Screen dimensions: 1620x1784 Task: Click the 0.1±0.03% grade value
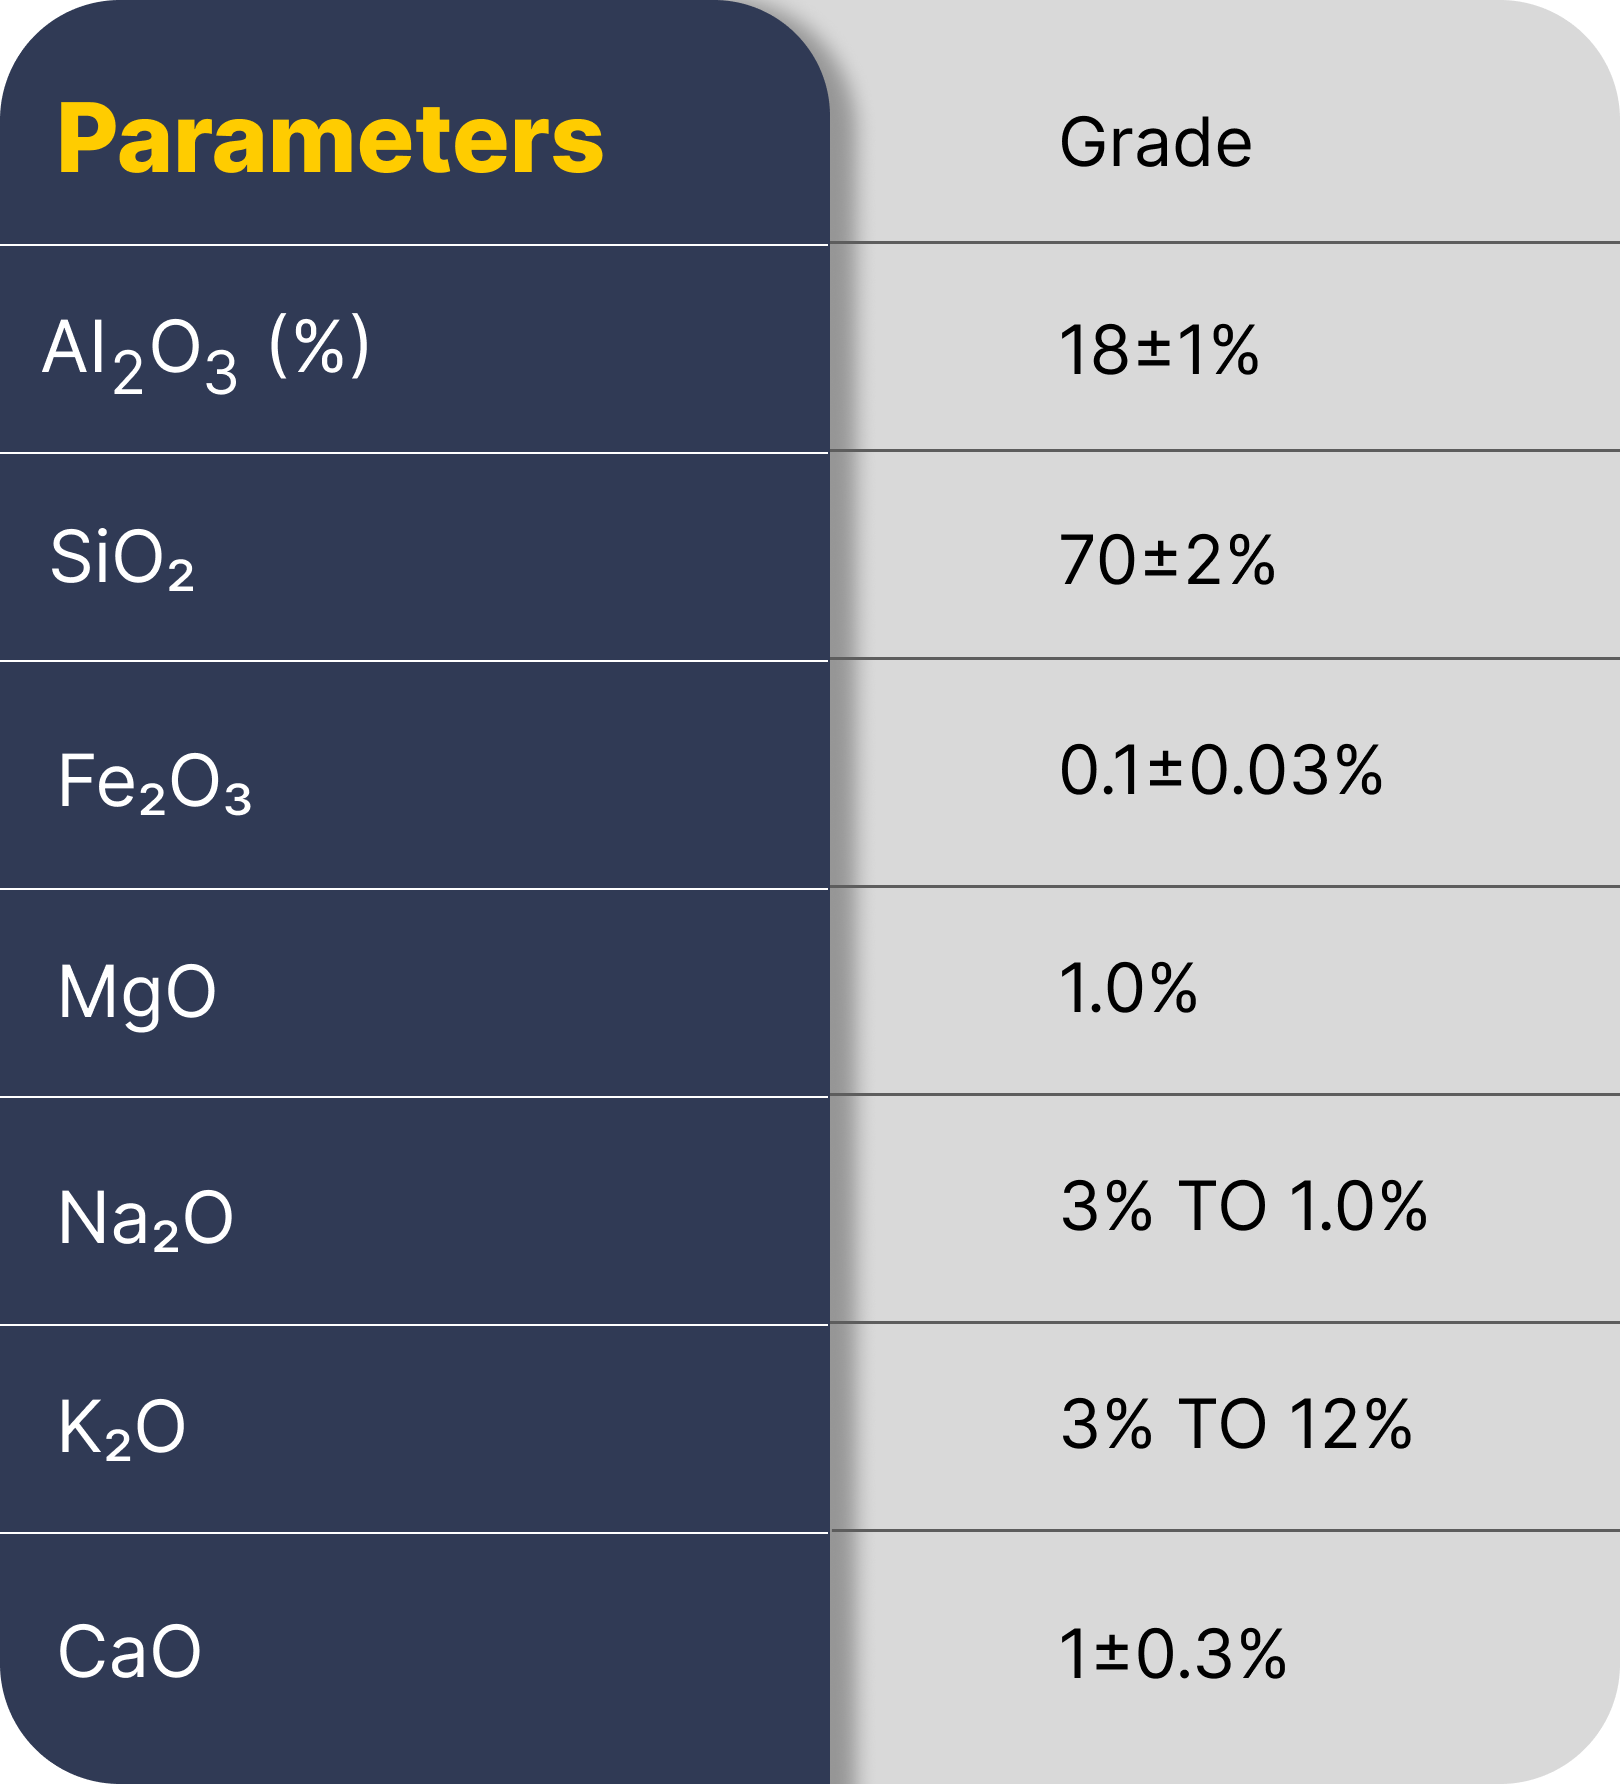tap(1220, 771)
